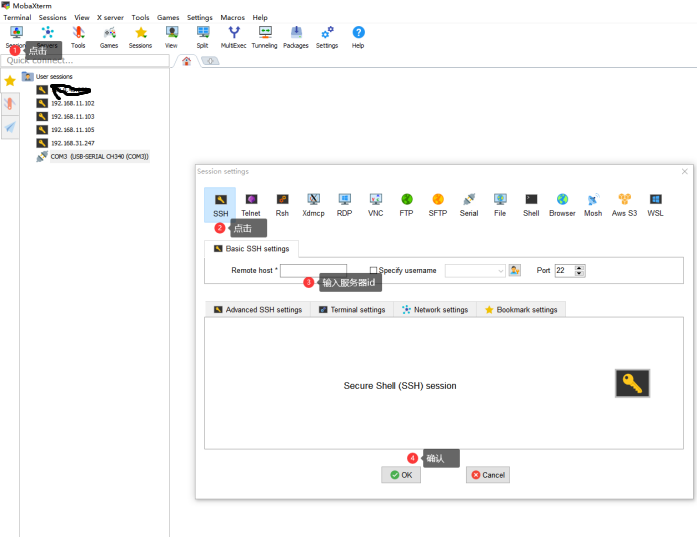
Task: Click the Port number field
Action: coord(565,270)
